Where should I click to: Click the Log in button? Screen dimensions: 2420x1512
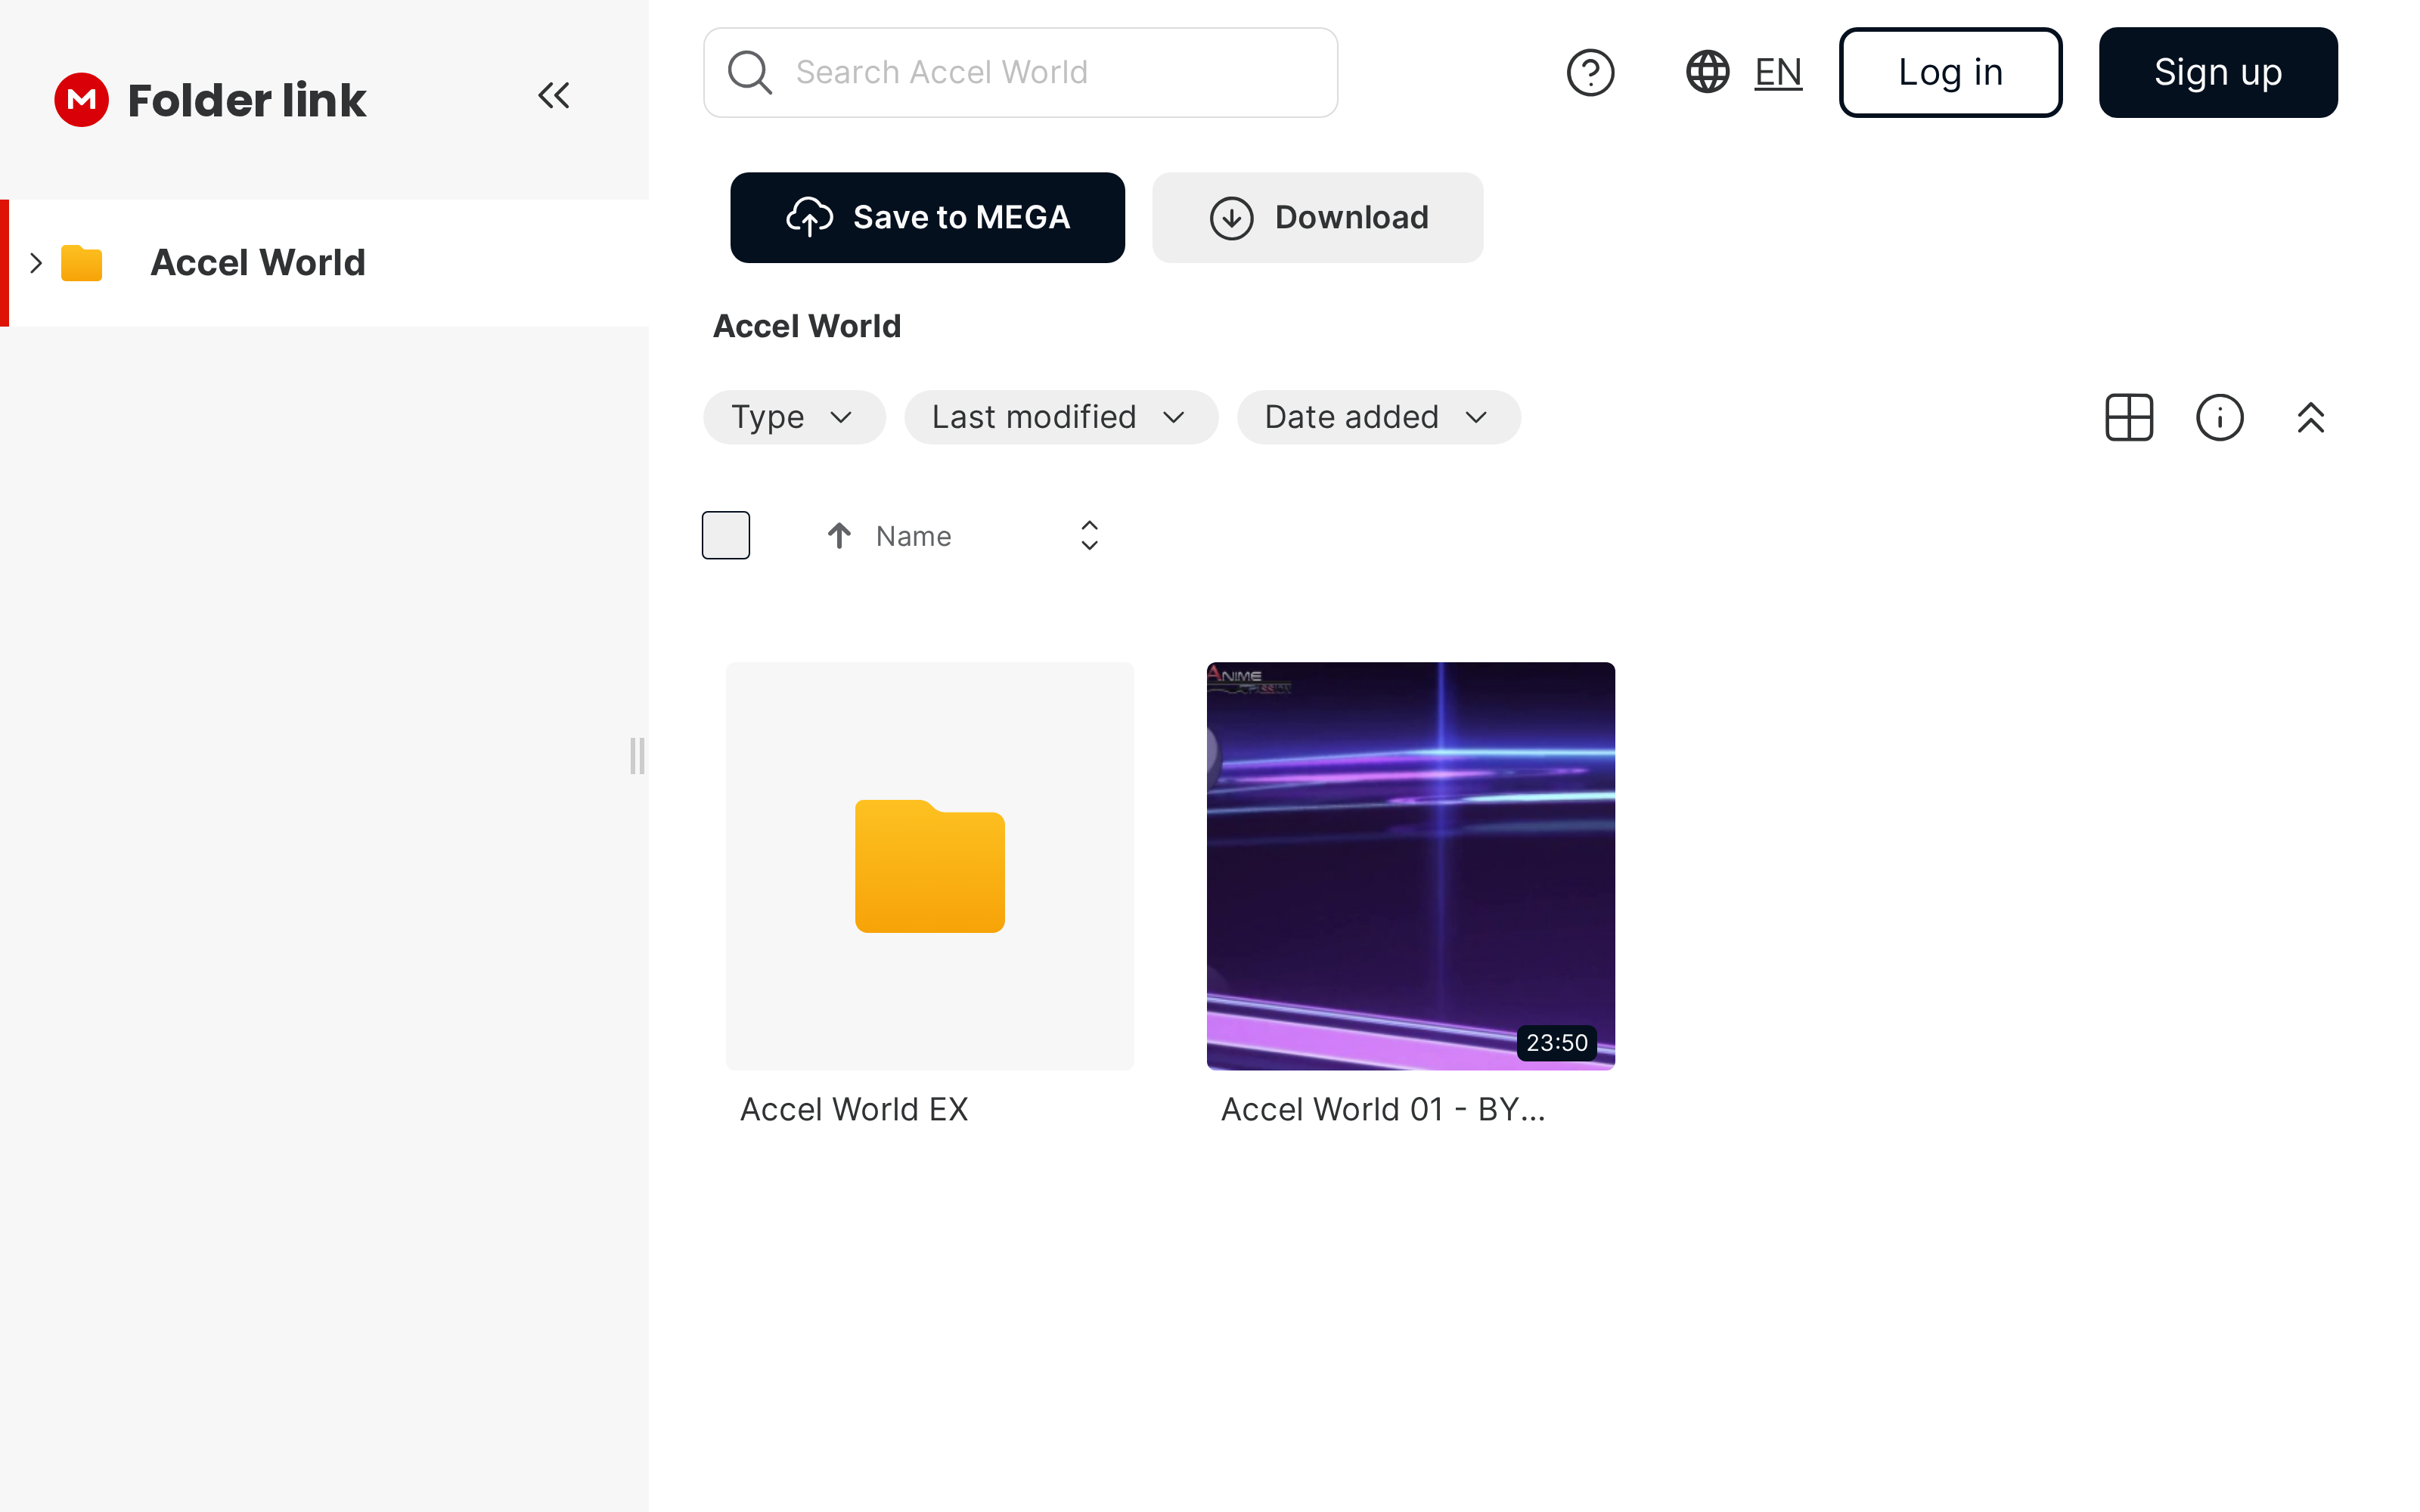pyautogui.click(x=1950, y=72)
